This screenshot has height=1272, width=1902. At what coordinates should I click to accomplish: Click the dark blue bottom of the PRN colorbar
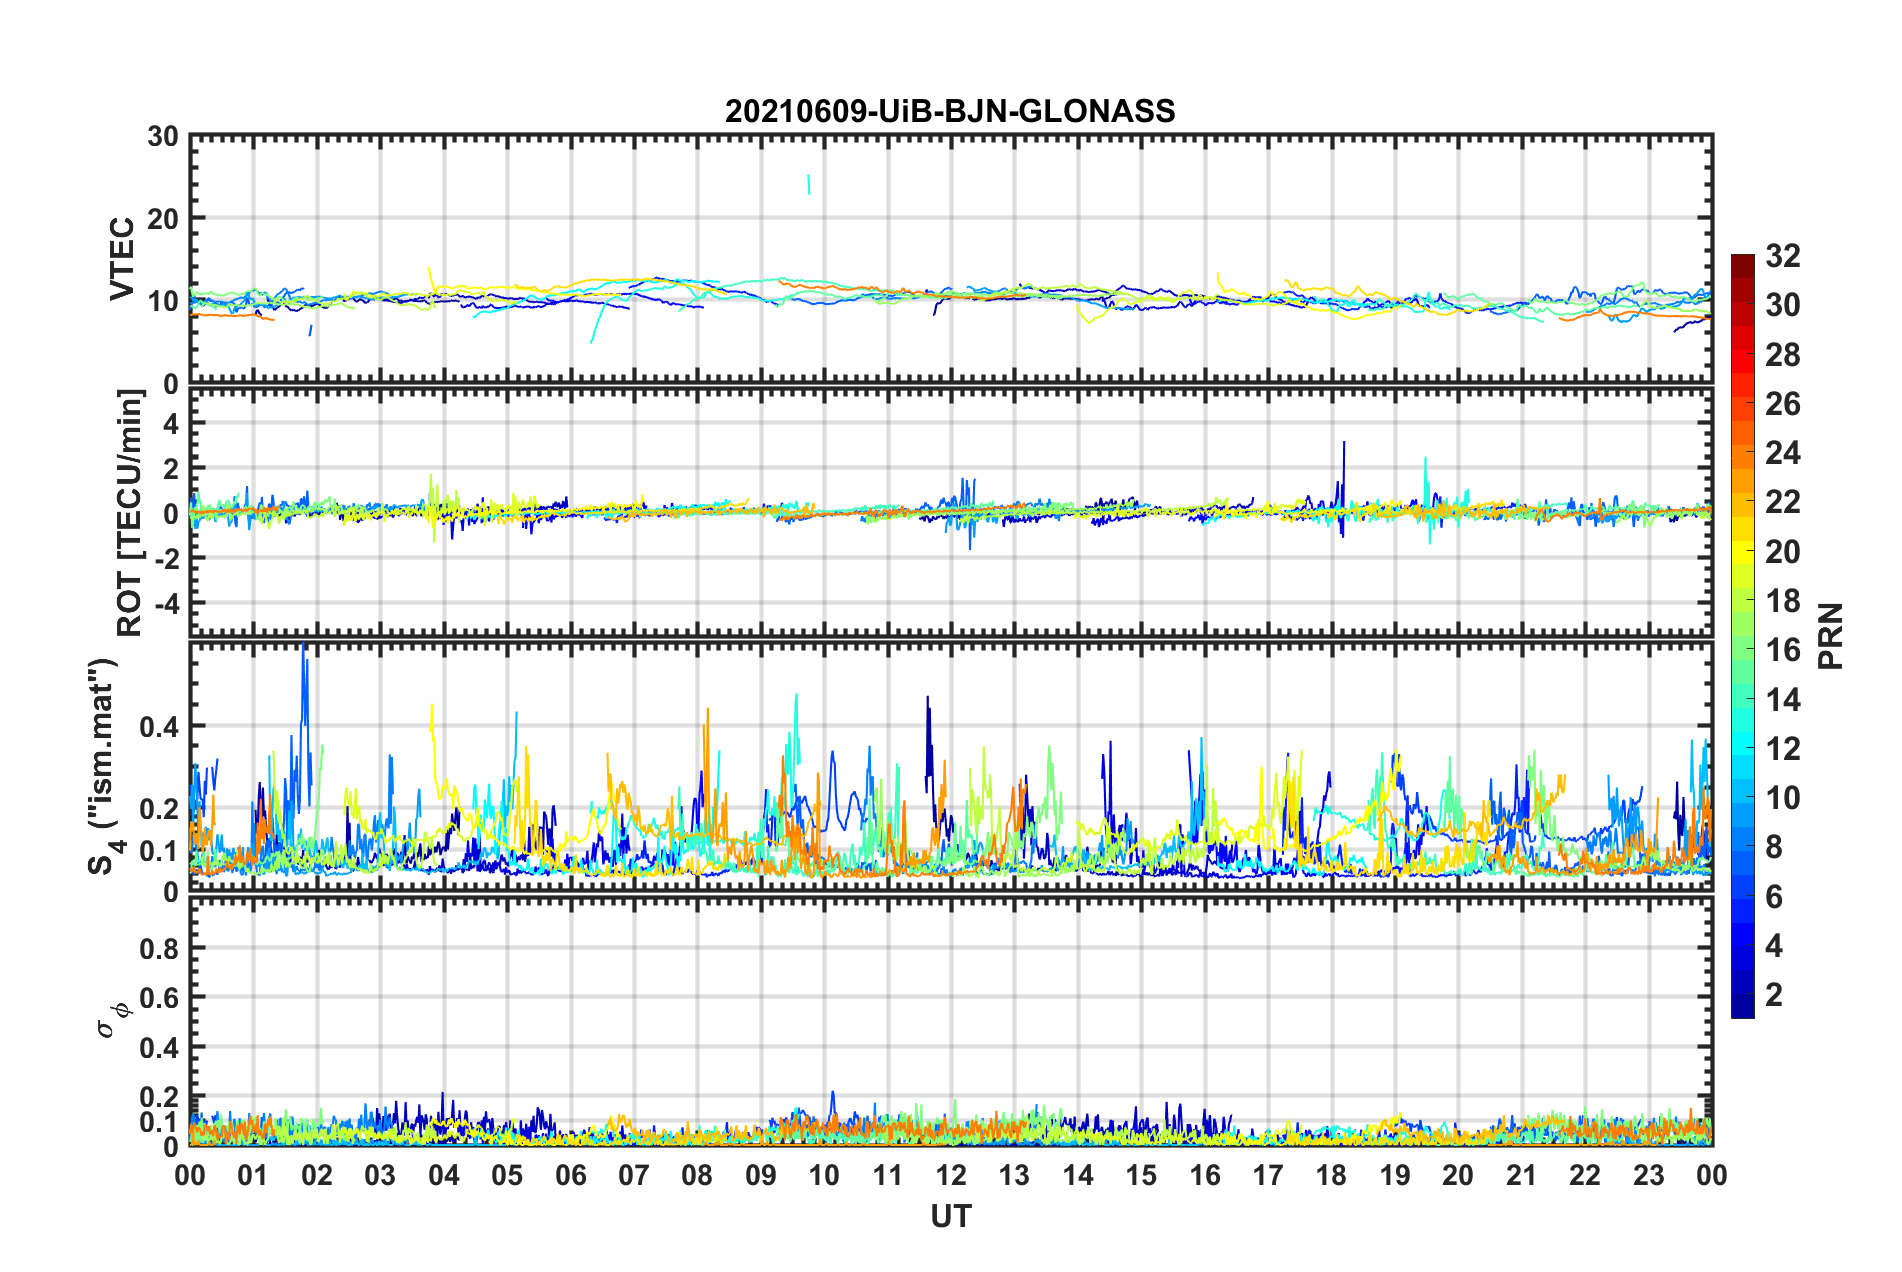click(x=1743, y=1006)
